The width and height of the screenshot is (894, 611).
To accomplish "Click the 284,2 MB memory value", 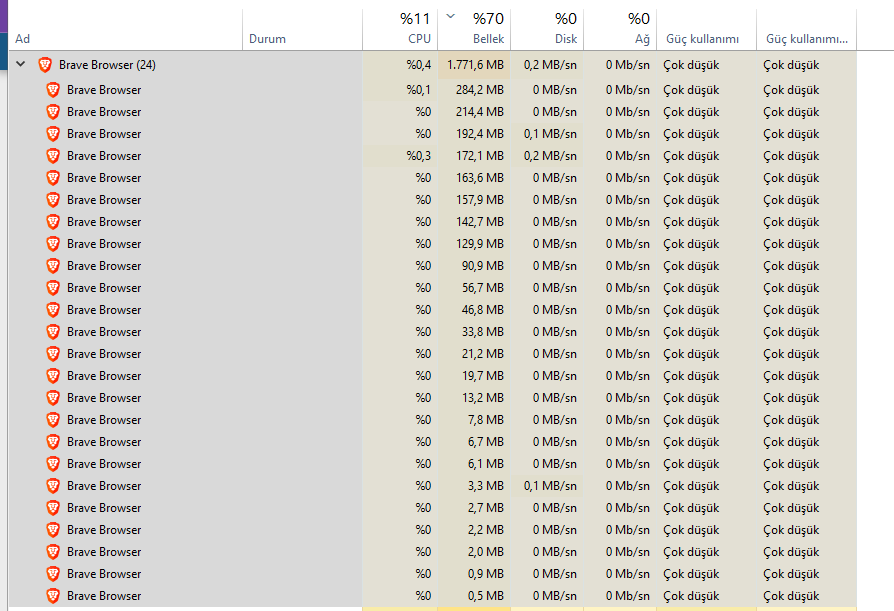I will pyautogui.click(x=479, y=90).
